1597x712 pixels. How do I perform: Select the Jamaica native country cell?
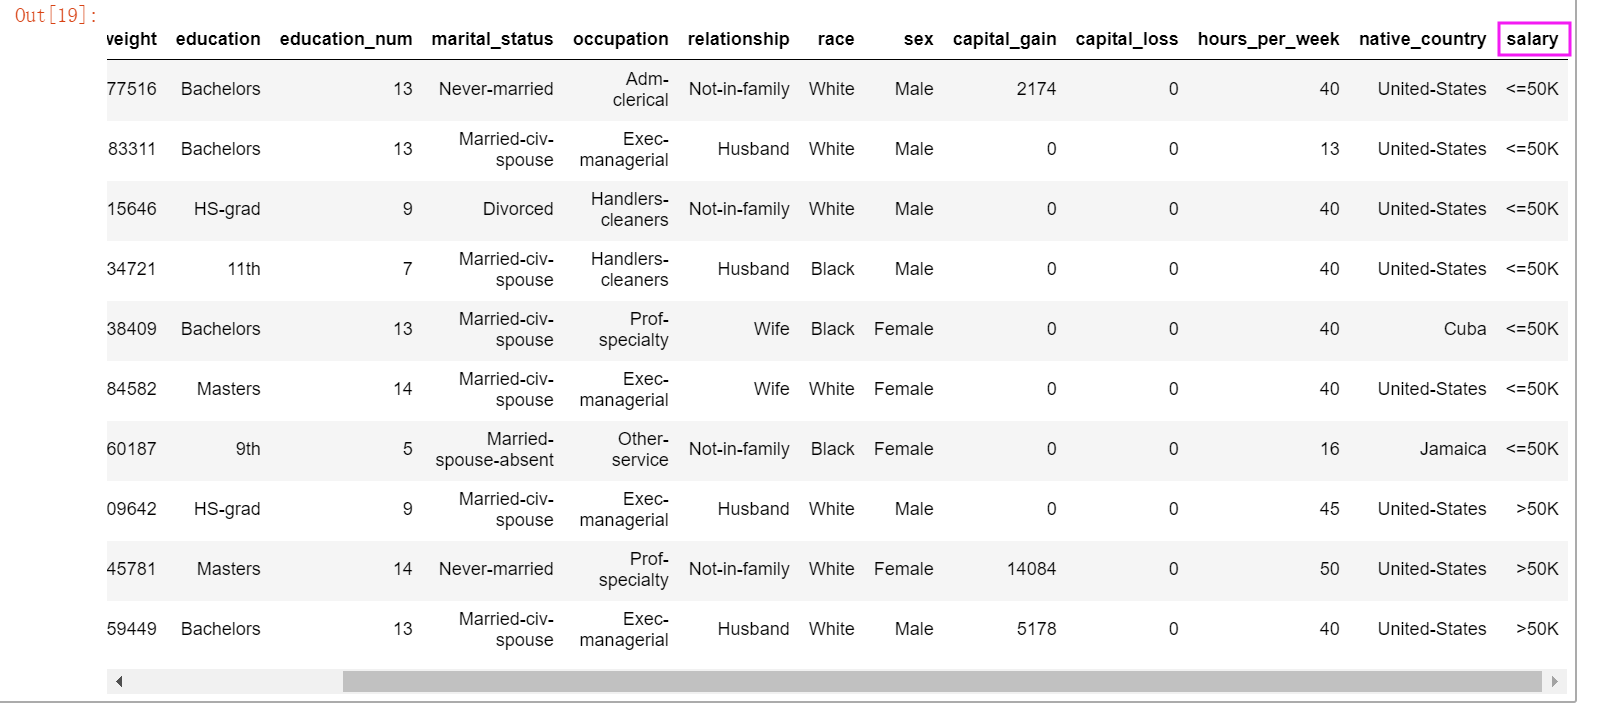(1452, 449)
